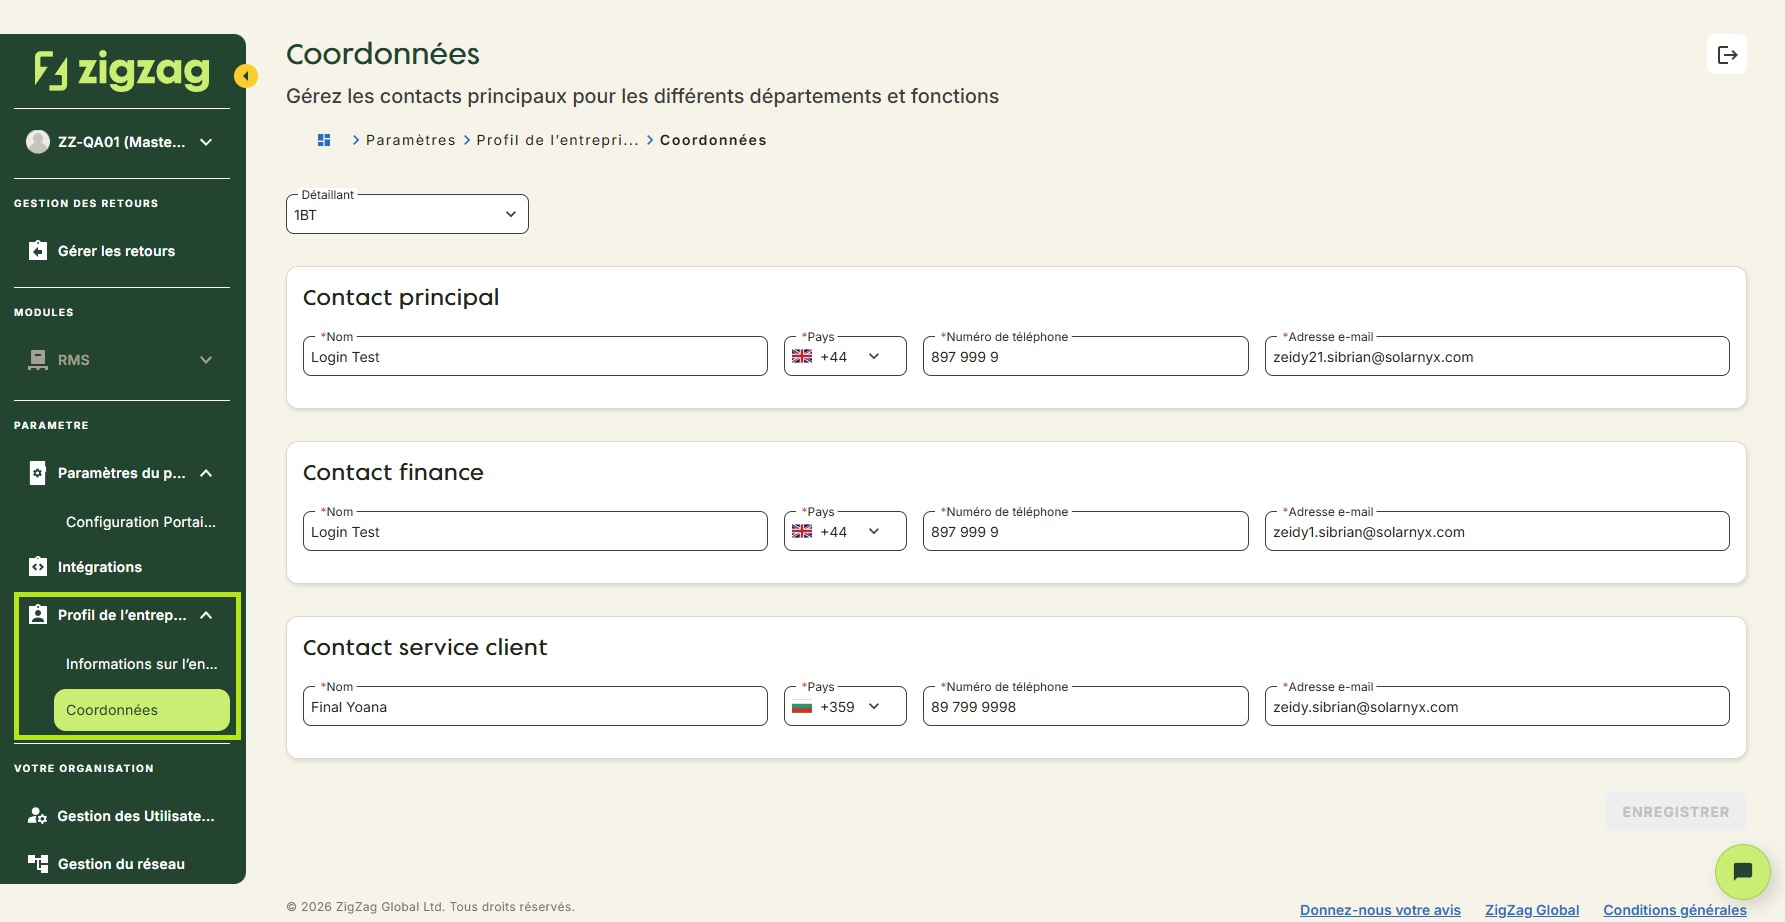This screenshot has height=922, width=1785.
Task: Click the Gestion du réseau icon
Action: [38, 864]
